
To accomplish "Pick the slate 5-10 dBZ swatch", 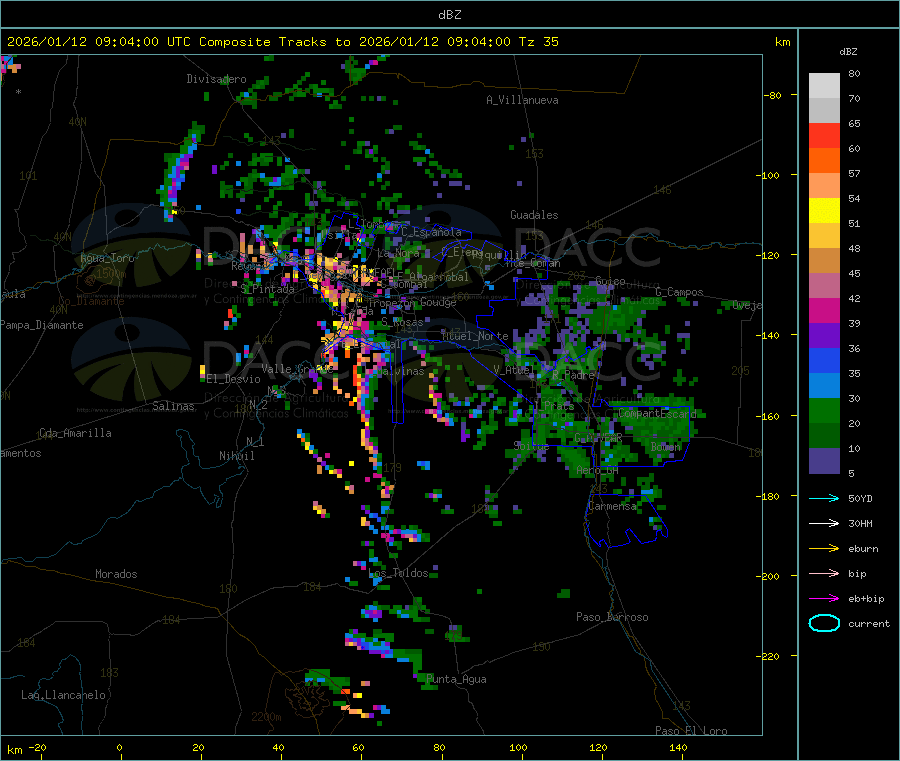I will (x=824, y=461).
